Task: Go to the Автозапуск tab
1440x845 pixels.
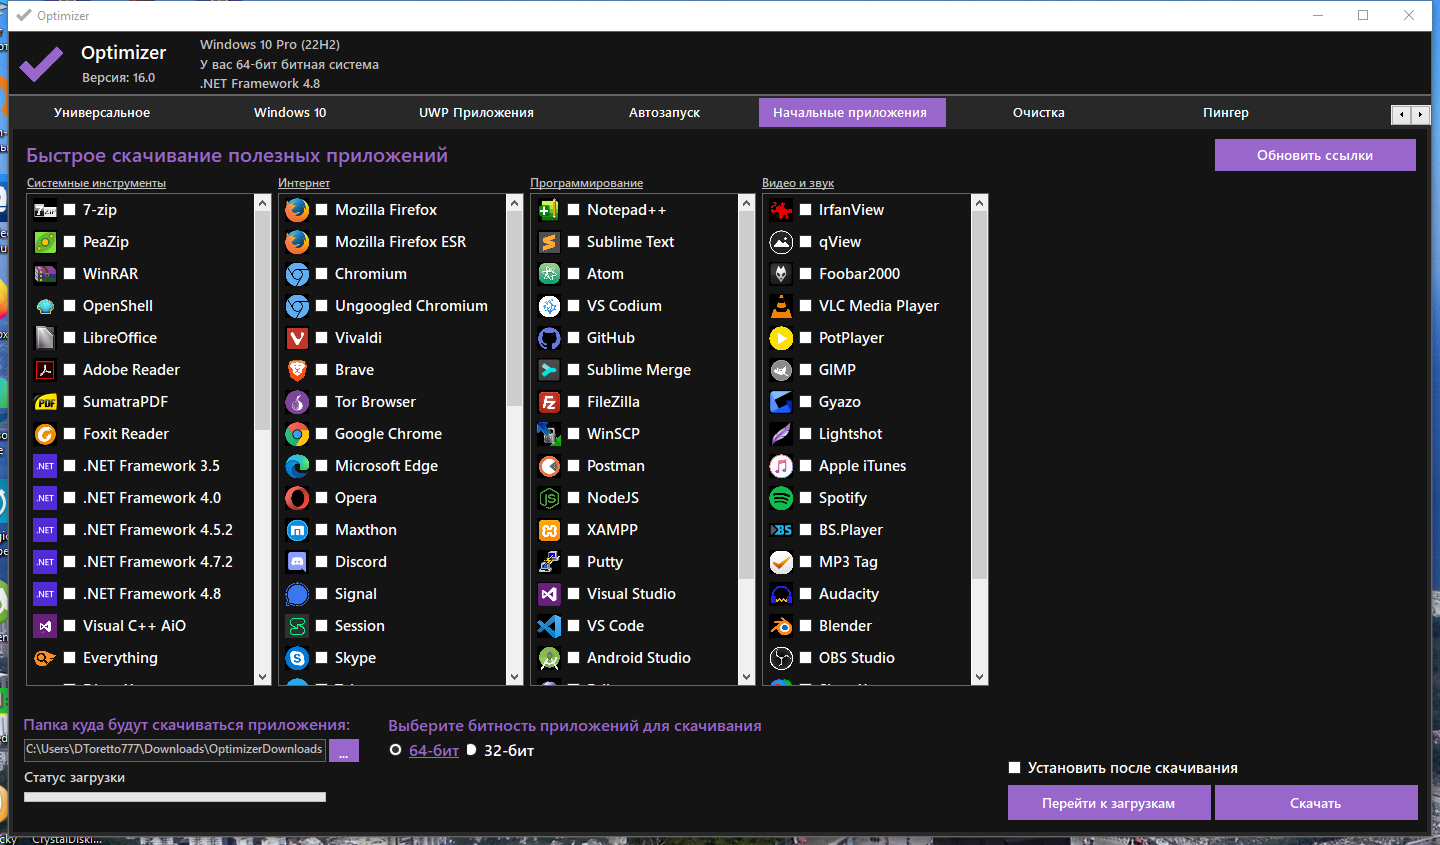Action: 664,113
